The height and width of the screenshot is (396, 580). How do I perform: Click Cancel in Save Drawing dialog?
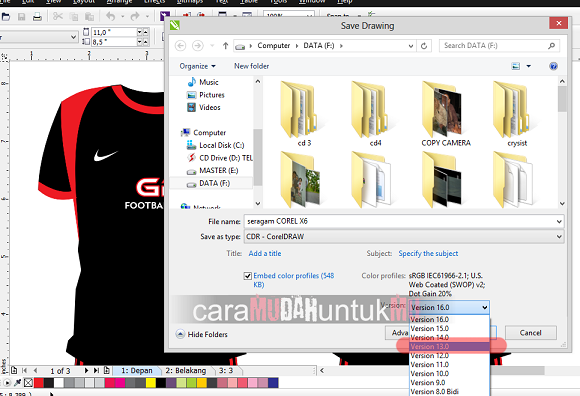pyautogui.click(x=530, y=333)
